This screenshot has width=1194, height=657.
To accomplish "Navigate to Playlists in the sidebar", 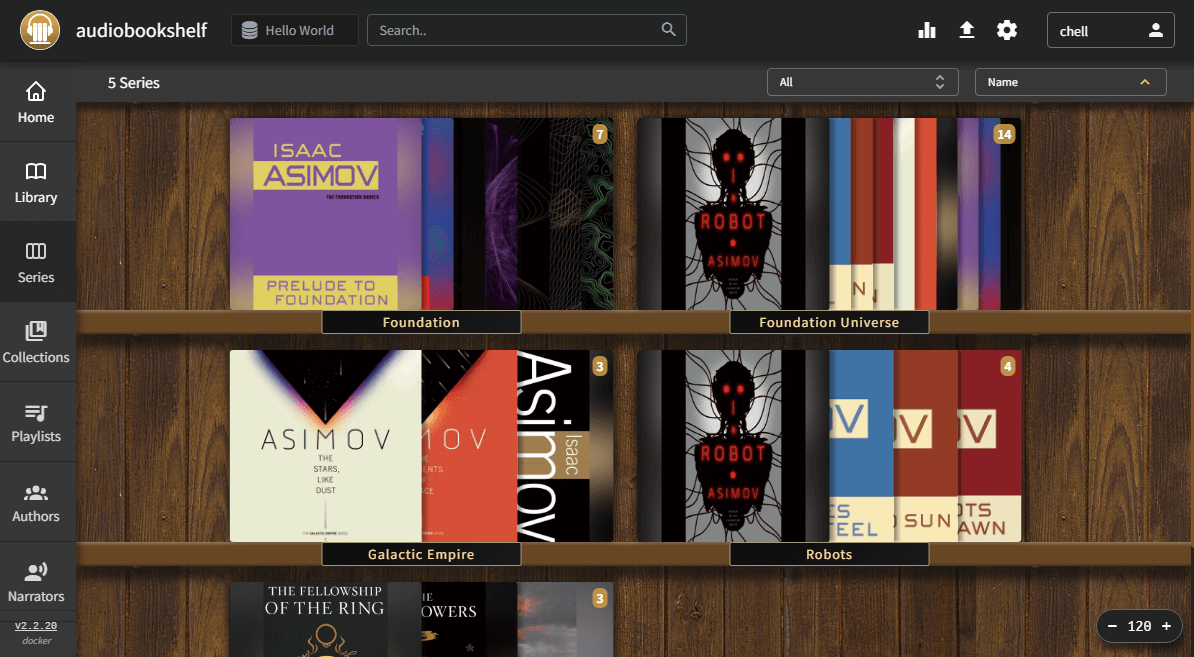I will [x=36, y=422].
